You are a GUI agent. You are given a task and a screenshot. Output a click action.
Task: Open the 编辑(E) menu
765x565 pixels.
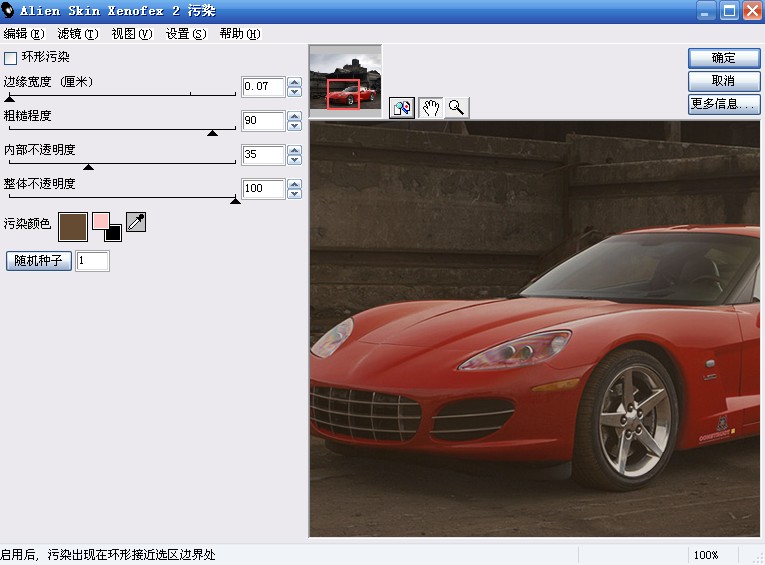(23, 34)
